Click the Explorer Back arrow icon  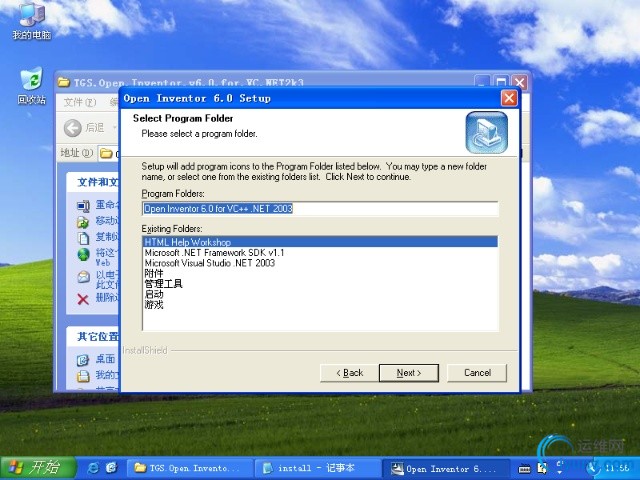tap(72, 128)
